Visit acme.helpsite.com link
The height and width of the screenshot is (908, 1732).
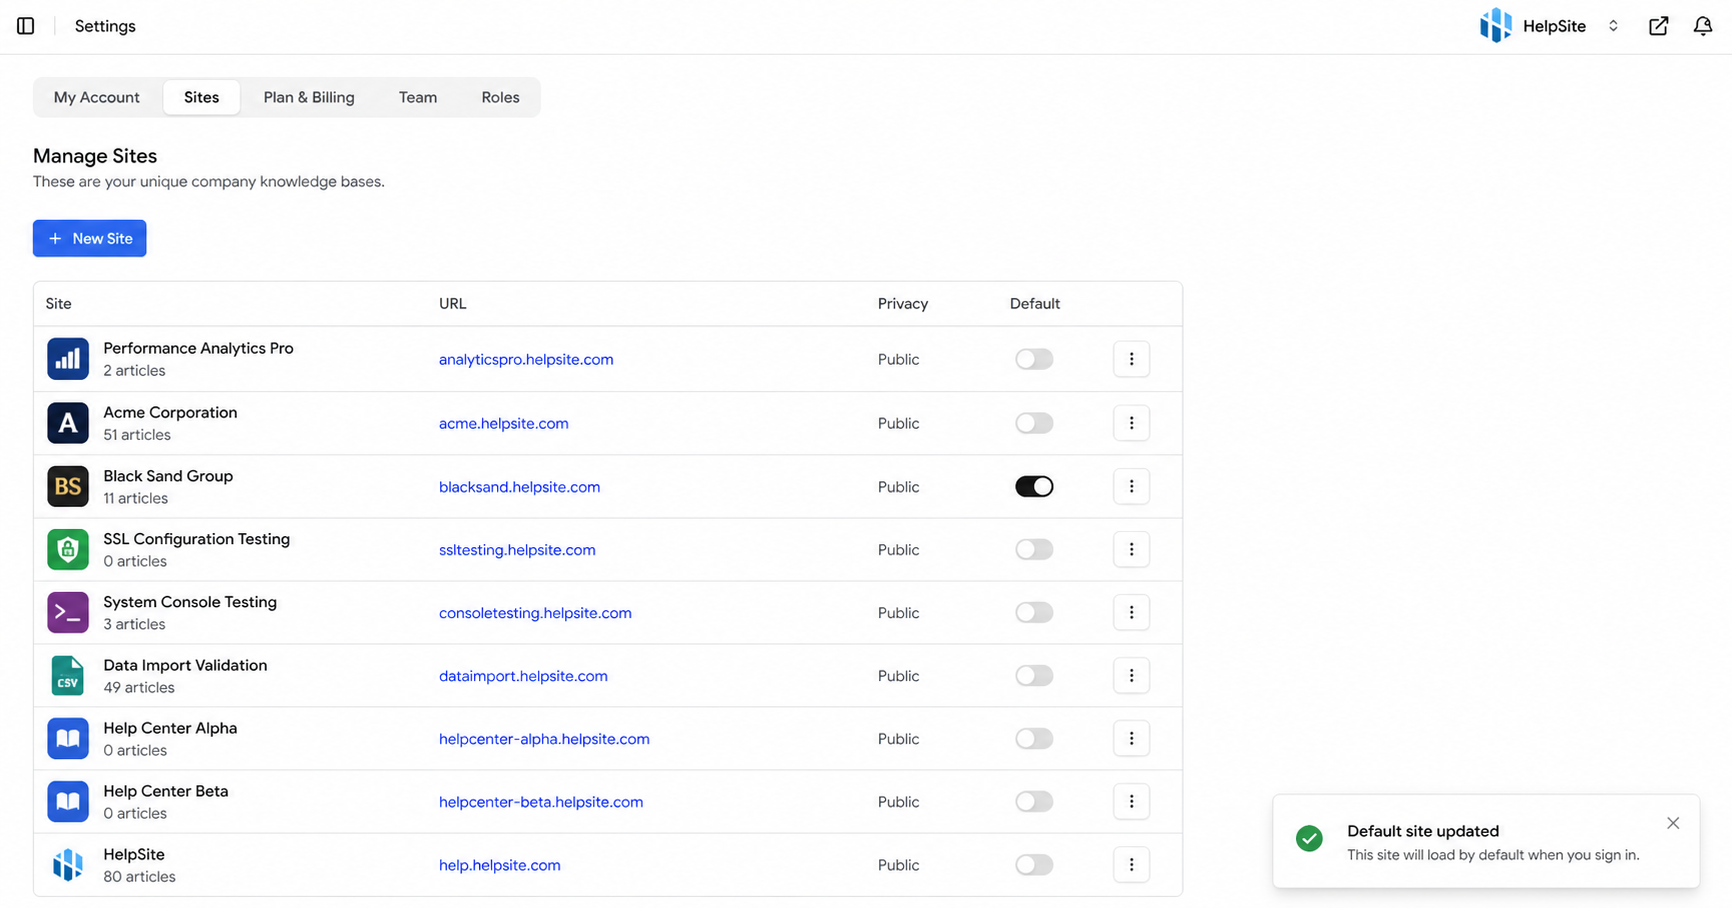(504, 424)
